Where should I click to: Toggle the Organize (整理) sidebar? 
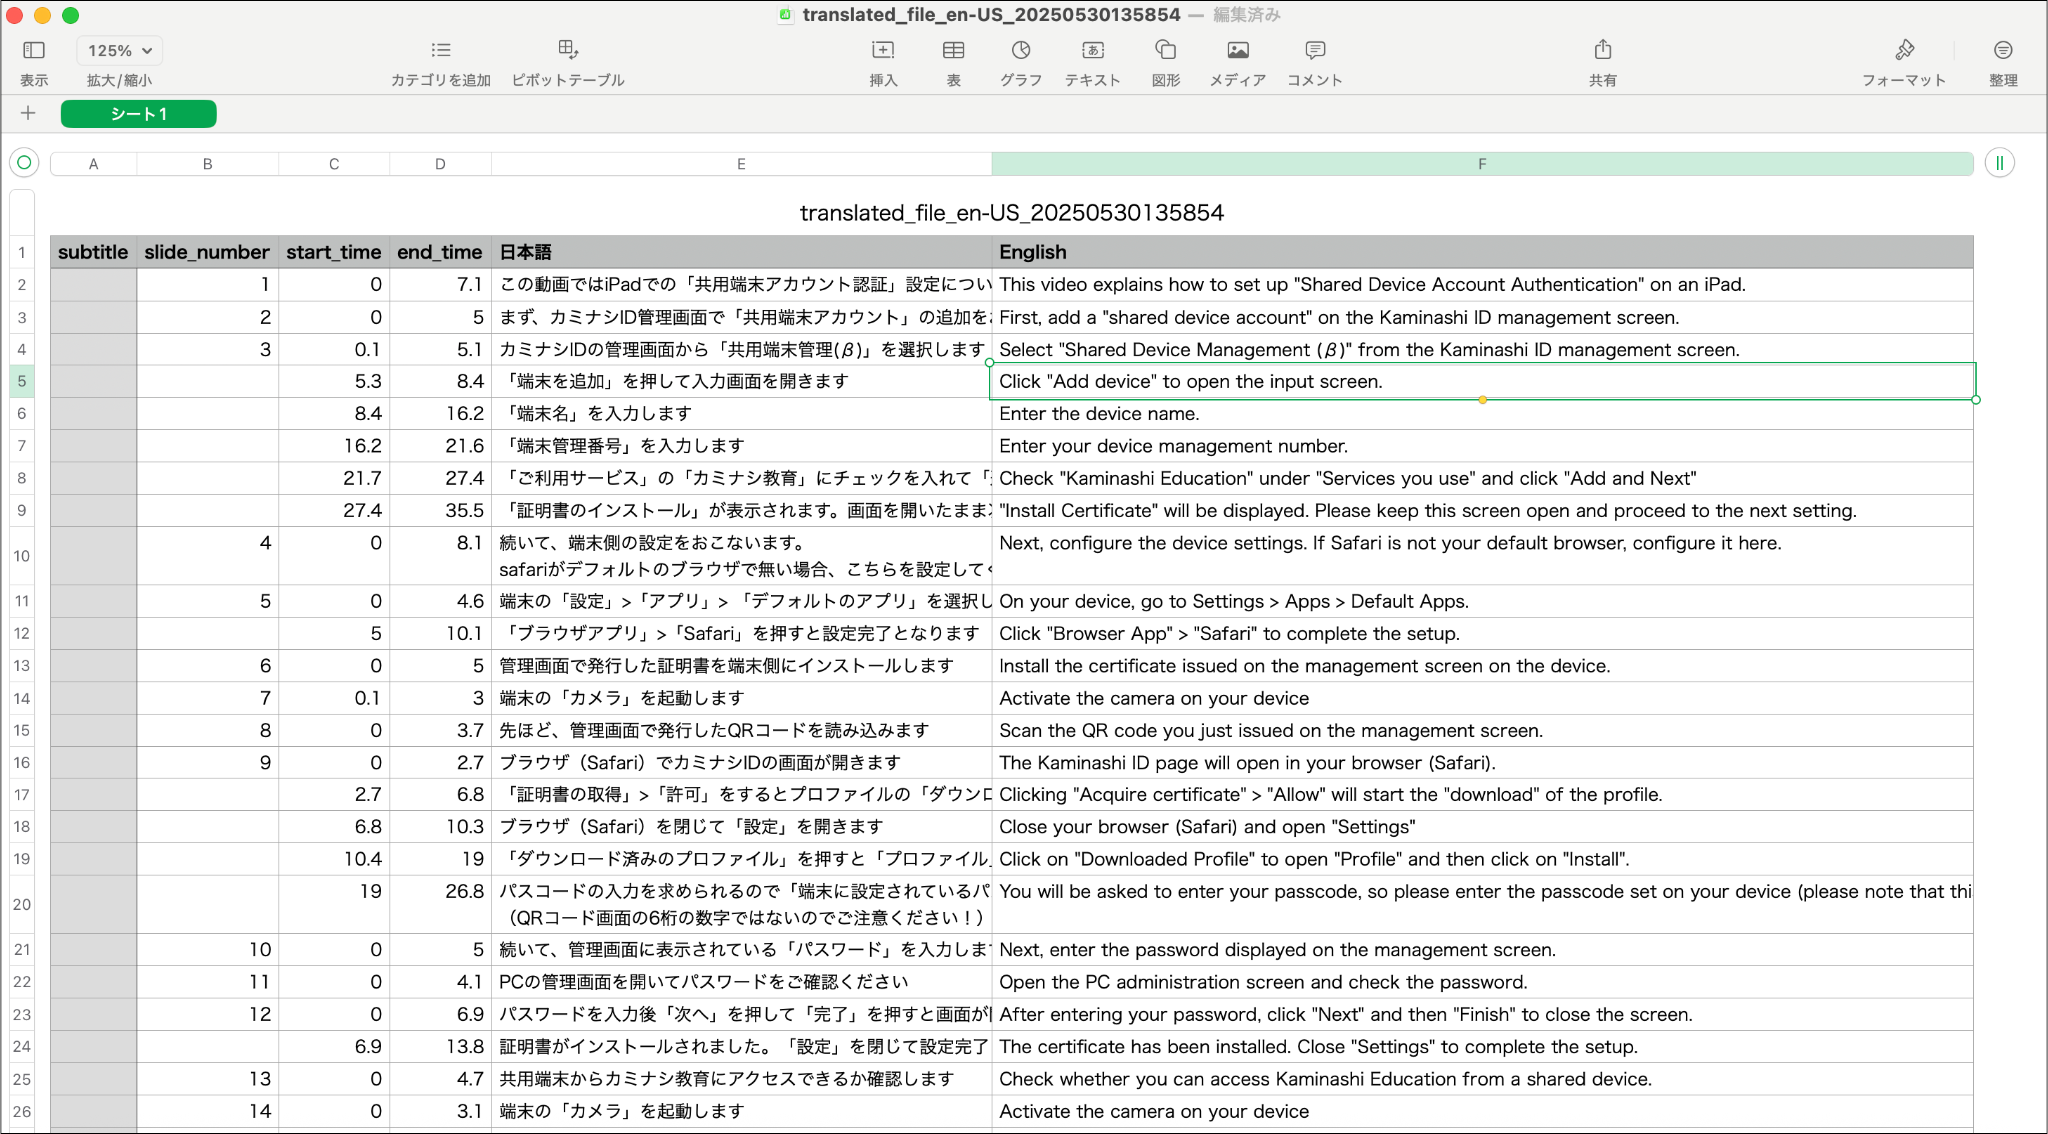point(2002,51)
